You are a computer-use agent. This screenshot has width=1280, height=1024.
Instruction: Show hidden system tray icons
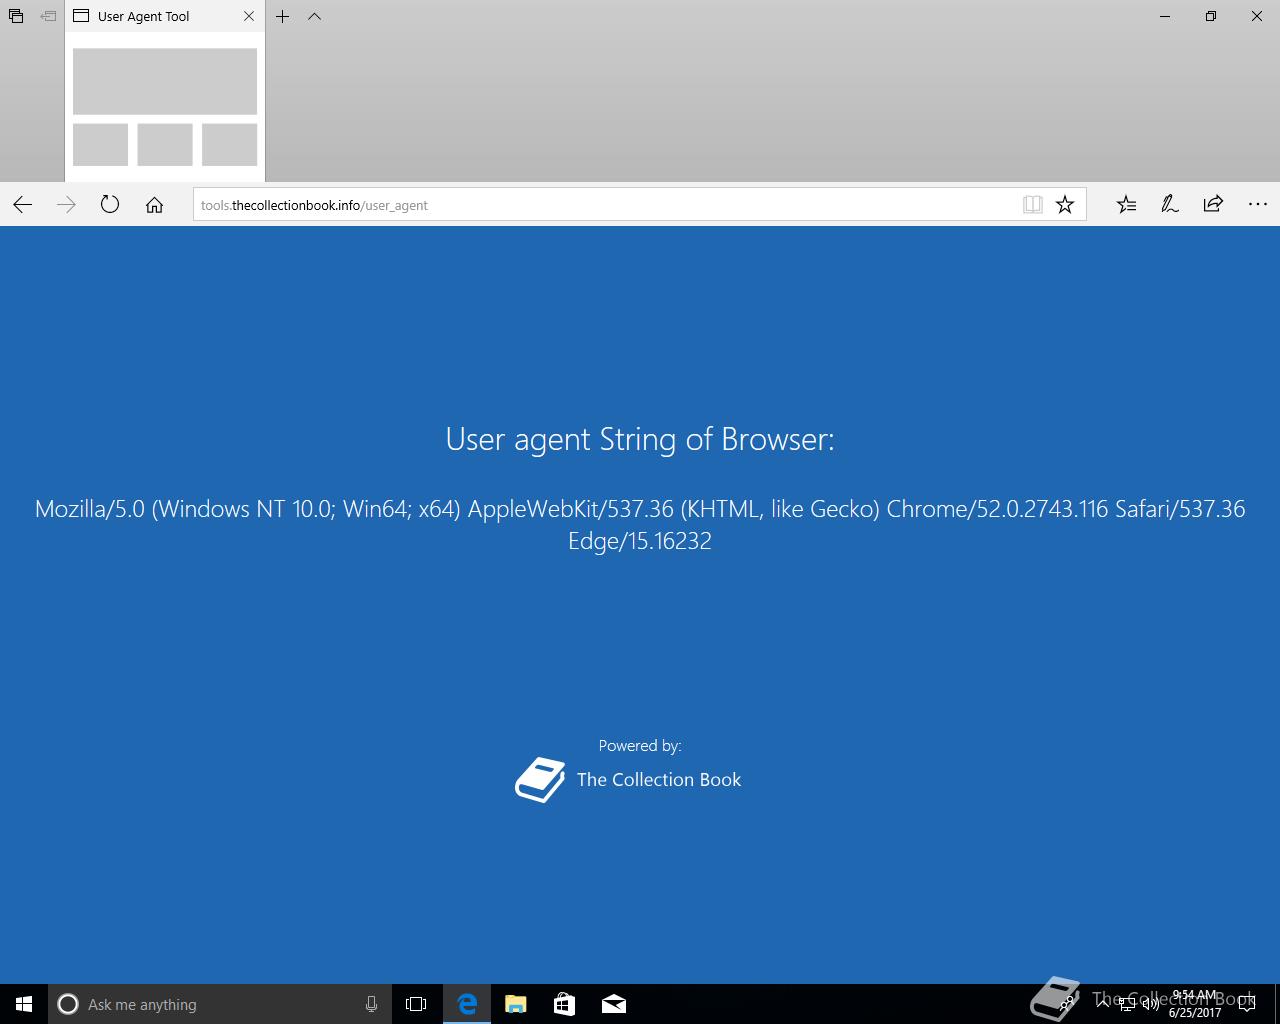(1103, 1004)
